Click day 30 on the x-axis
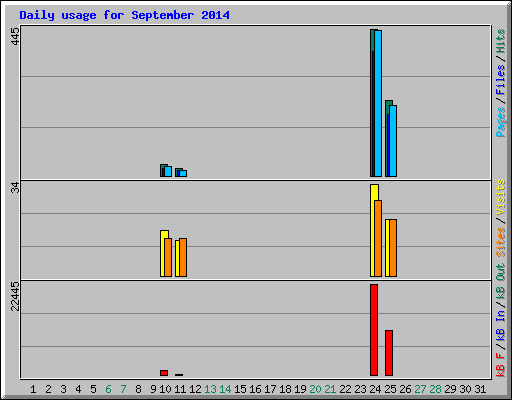The image size is (512, 400). pos(465,389)
